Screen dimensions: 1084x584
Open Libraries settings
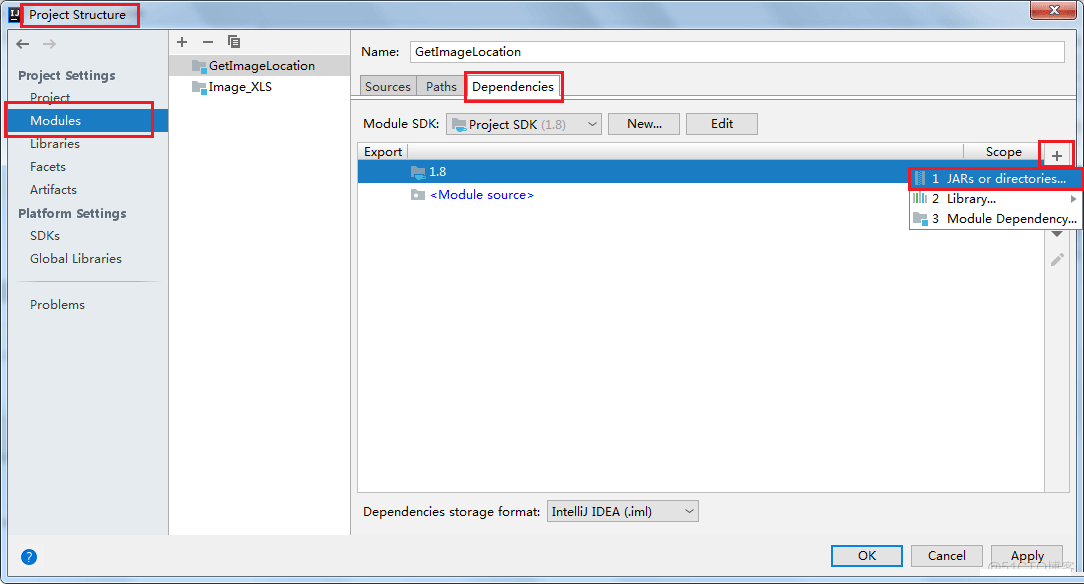(55, 144)
